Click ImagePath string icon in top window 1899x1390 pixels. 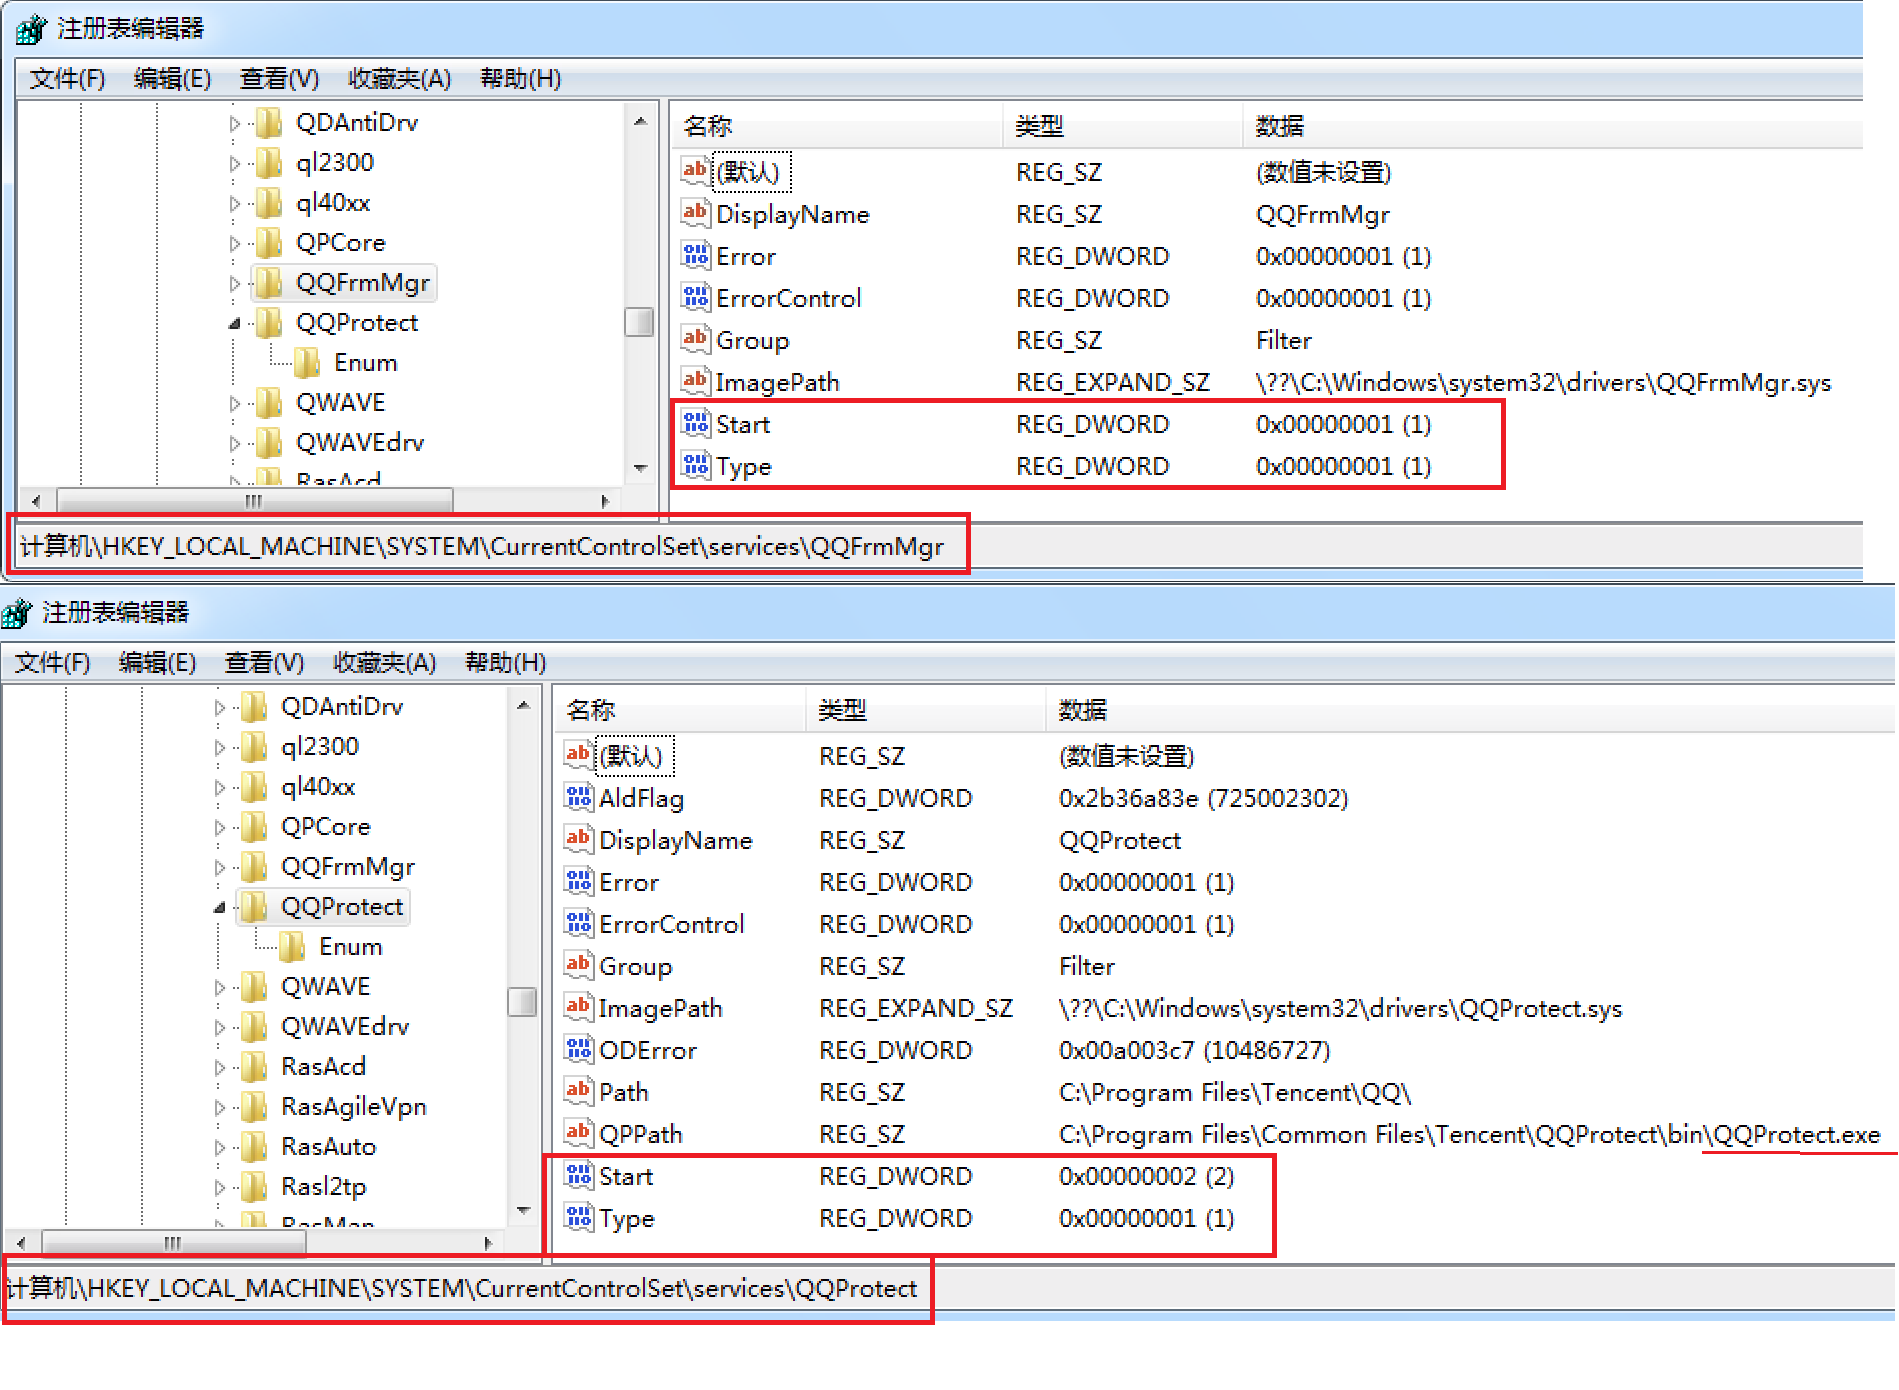(x=695, y=381)
